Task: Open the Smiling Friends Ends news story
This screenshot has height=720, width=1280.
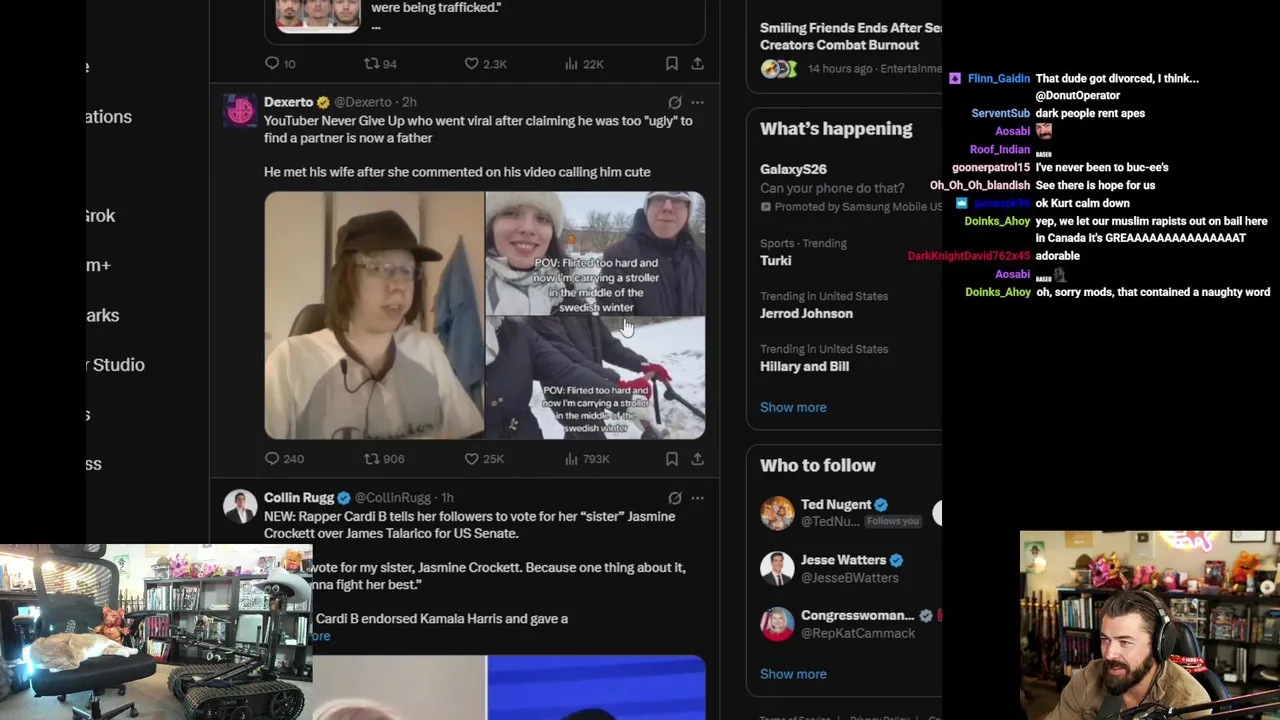Action: 850,37
